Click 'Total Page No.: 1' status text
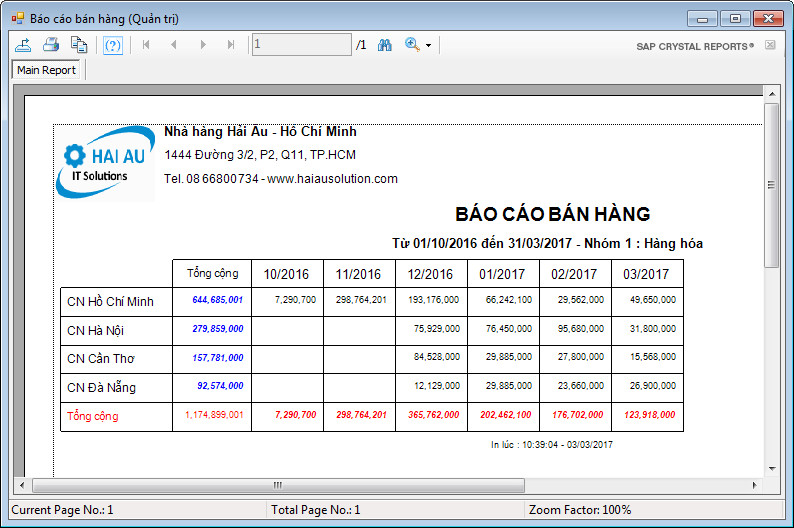 (x=315, y=510)
